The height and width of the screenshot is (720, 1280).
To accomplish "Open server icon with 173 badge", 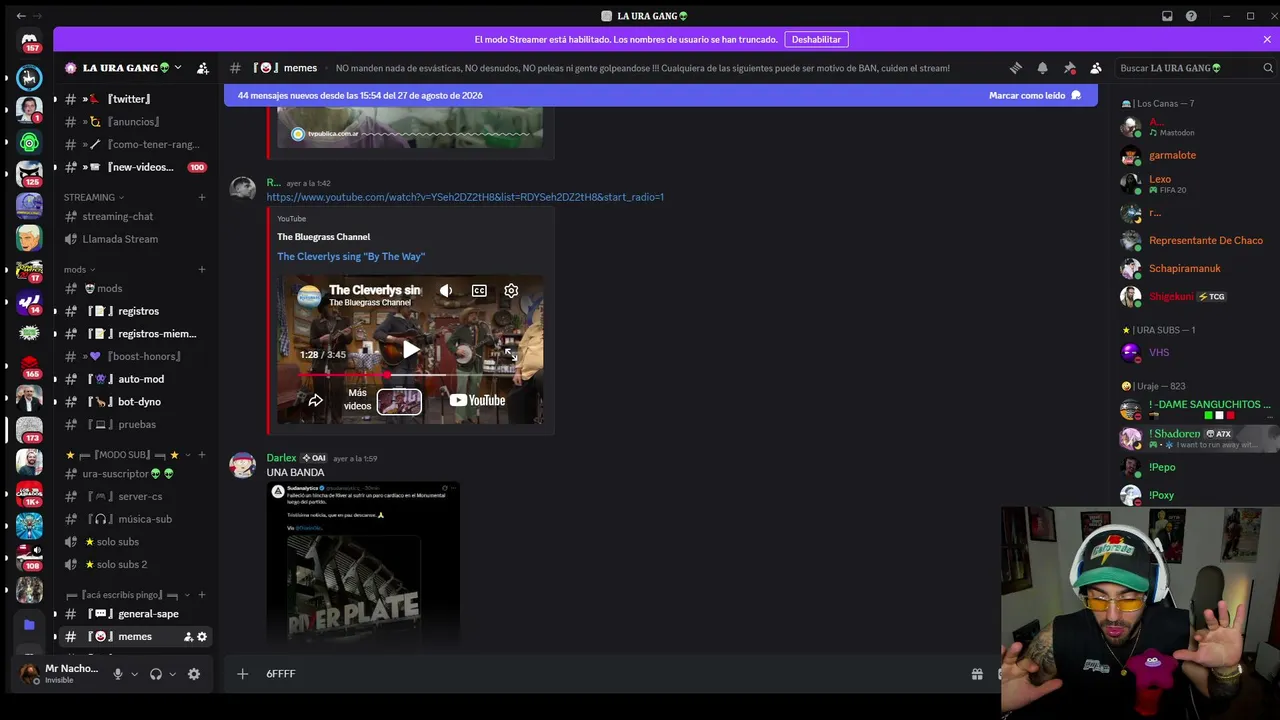I will 29,430.
